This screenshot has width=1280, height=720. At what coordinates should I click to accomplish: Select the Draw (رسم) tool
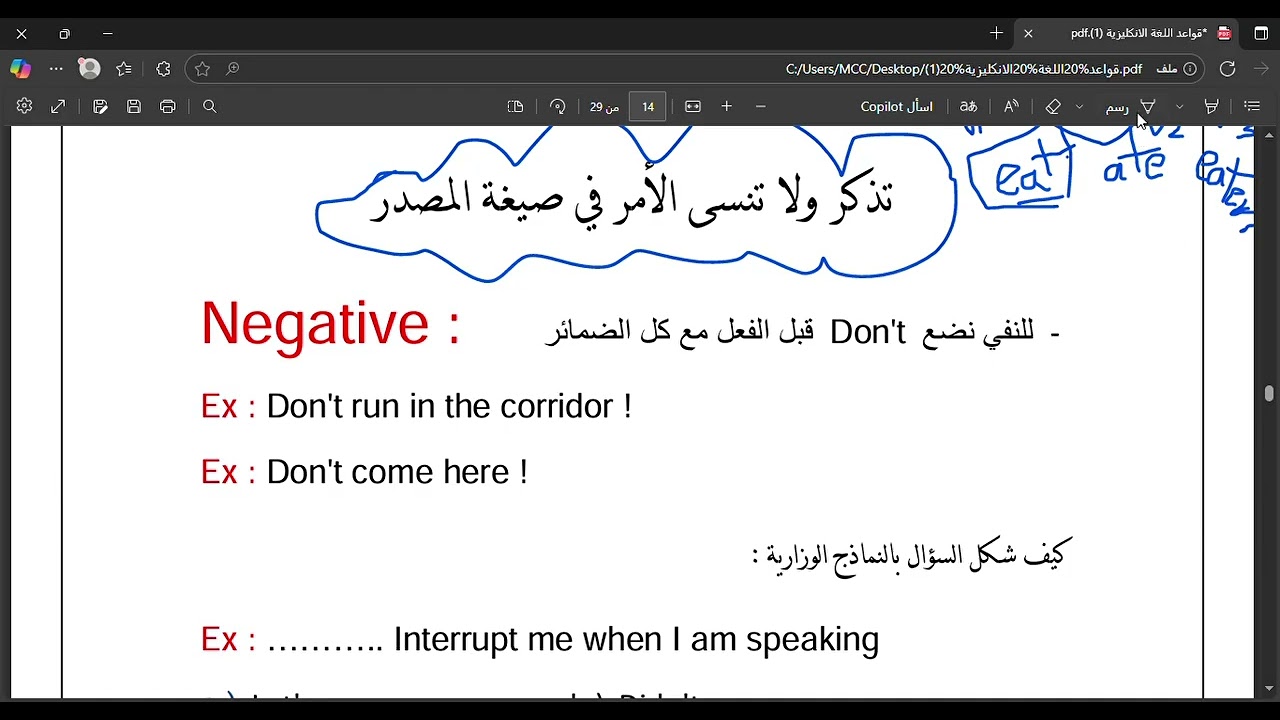click(x=1130, y=106)
